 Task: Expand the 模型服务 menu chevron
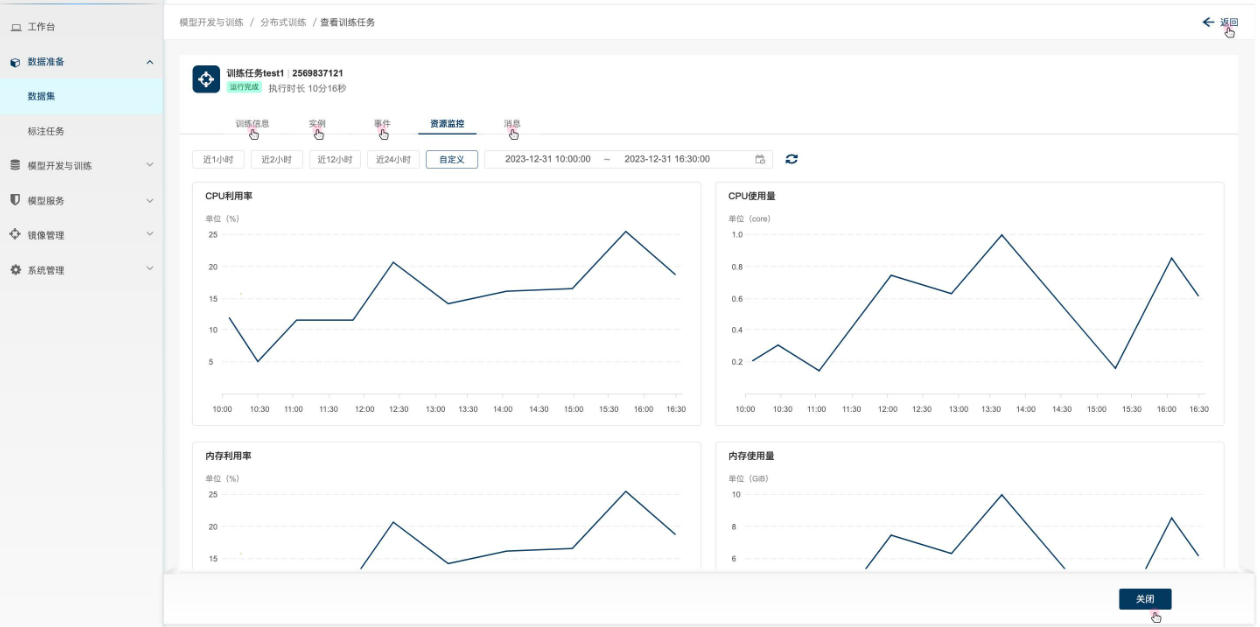pos(150,200)
